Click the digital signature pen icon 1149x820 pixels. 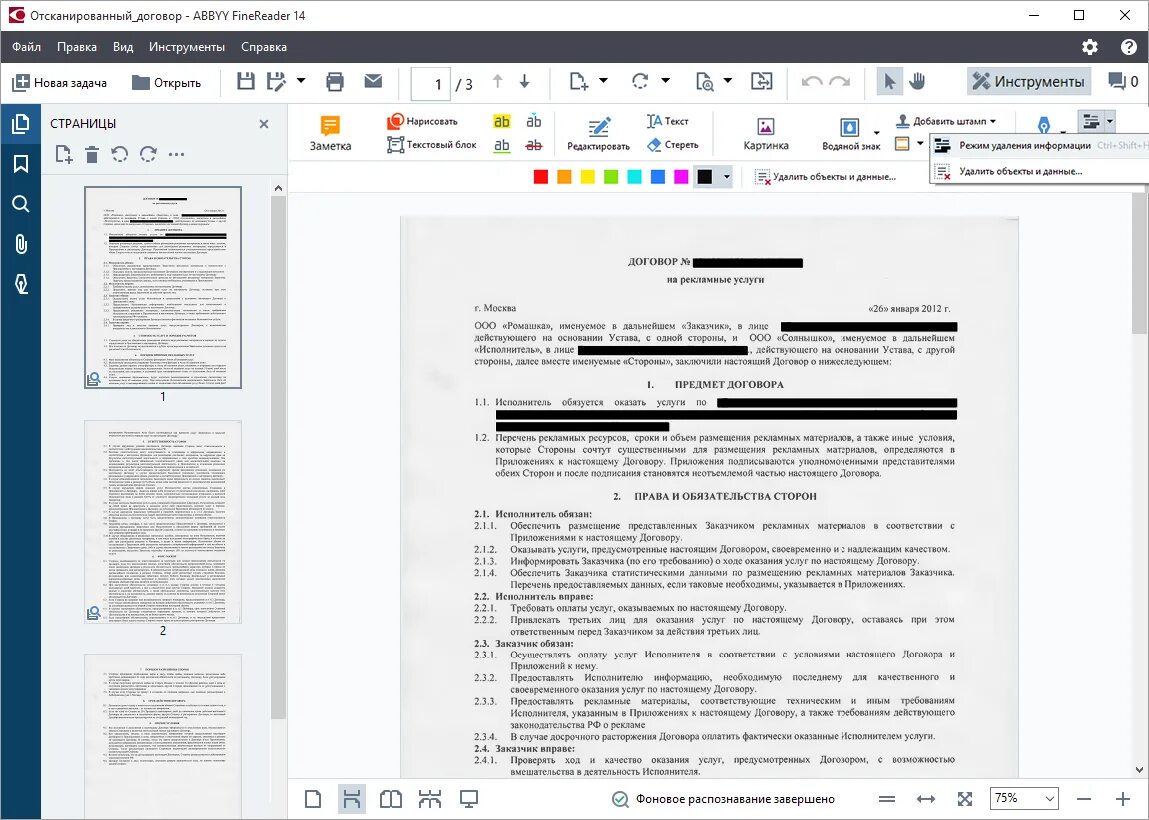click(1043, 125)
